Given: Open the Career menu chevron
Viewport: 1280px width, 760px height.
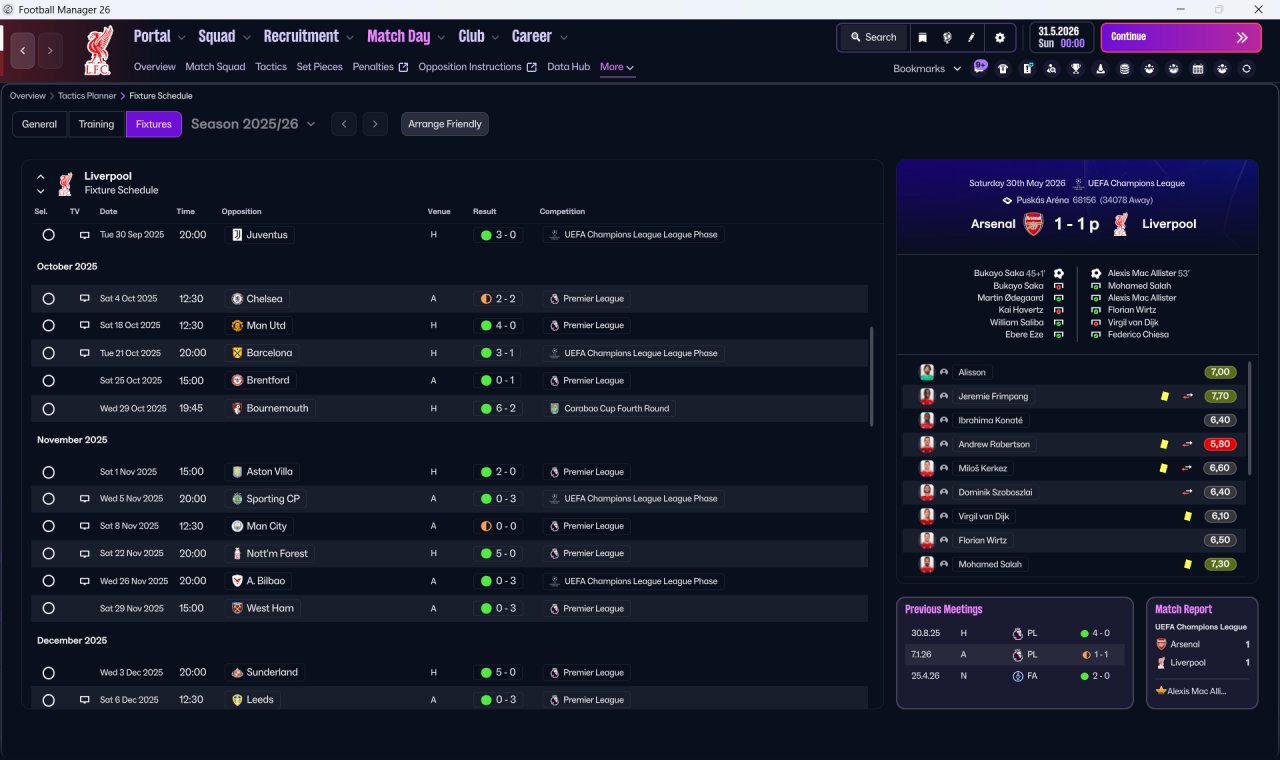Looking at the screenshot, I should point(563,37).
